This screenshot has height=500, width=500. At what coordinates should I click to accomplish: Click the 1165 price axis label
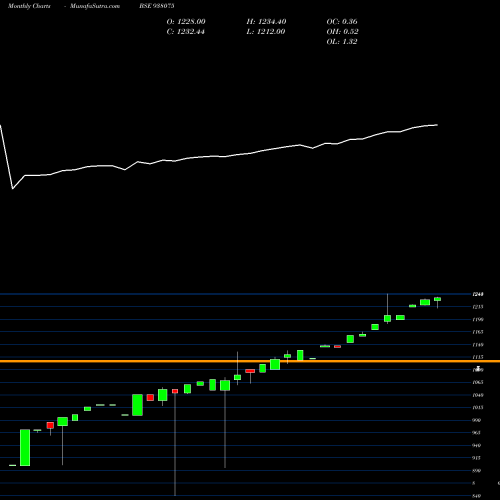tap(478, 332)
